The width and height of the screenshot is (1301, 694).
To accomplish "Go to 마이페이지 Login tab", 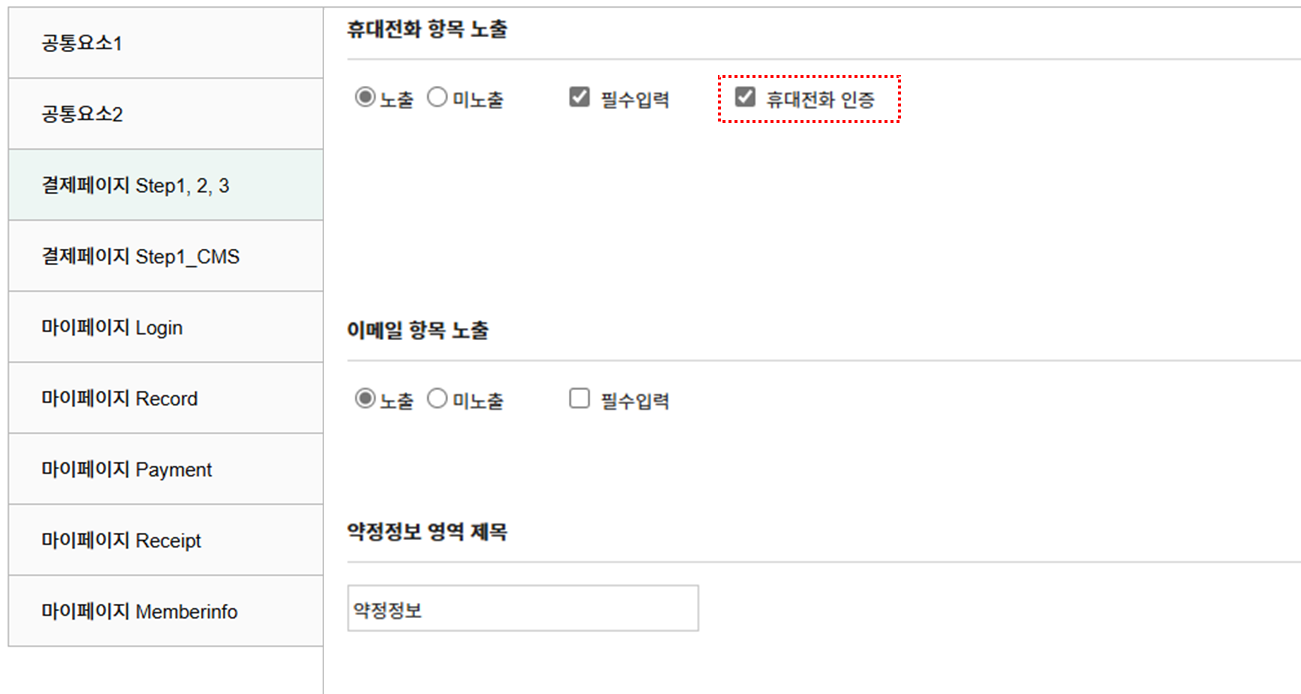I will (165, 328).
